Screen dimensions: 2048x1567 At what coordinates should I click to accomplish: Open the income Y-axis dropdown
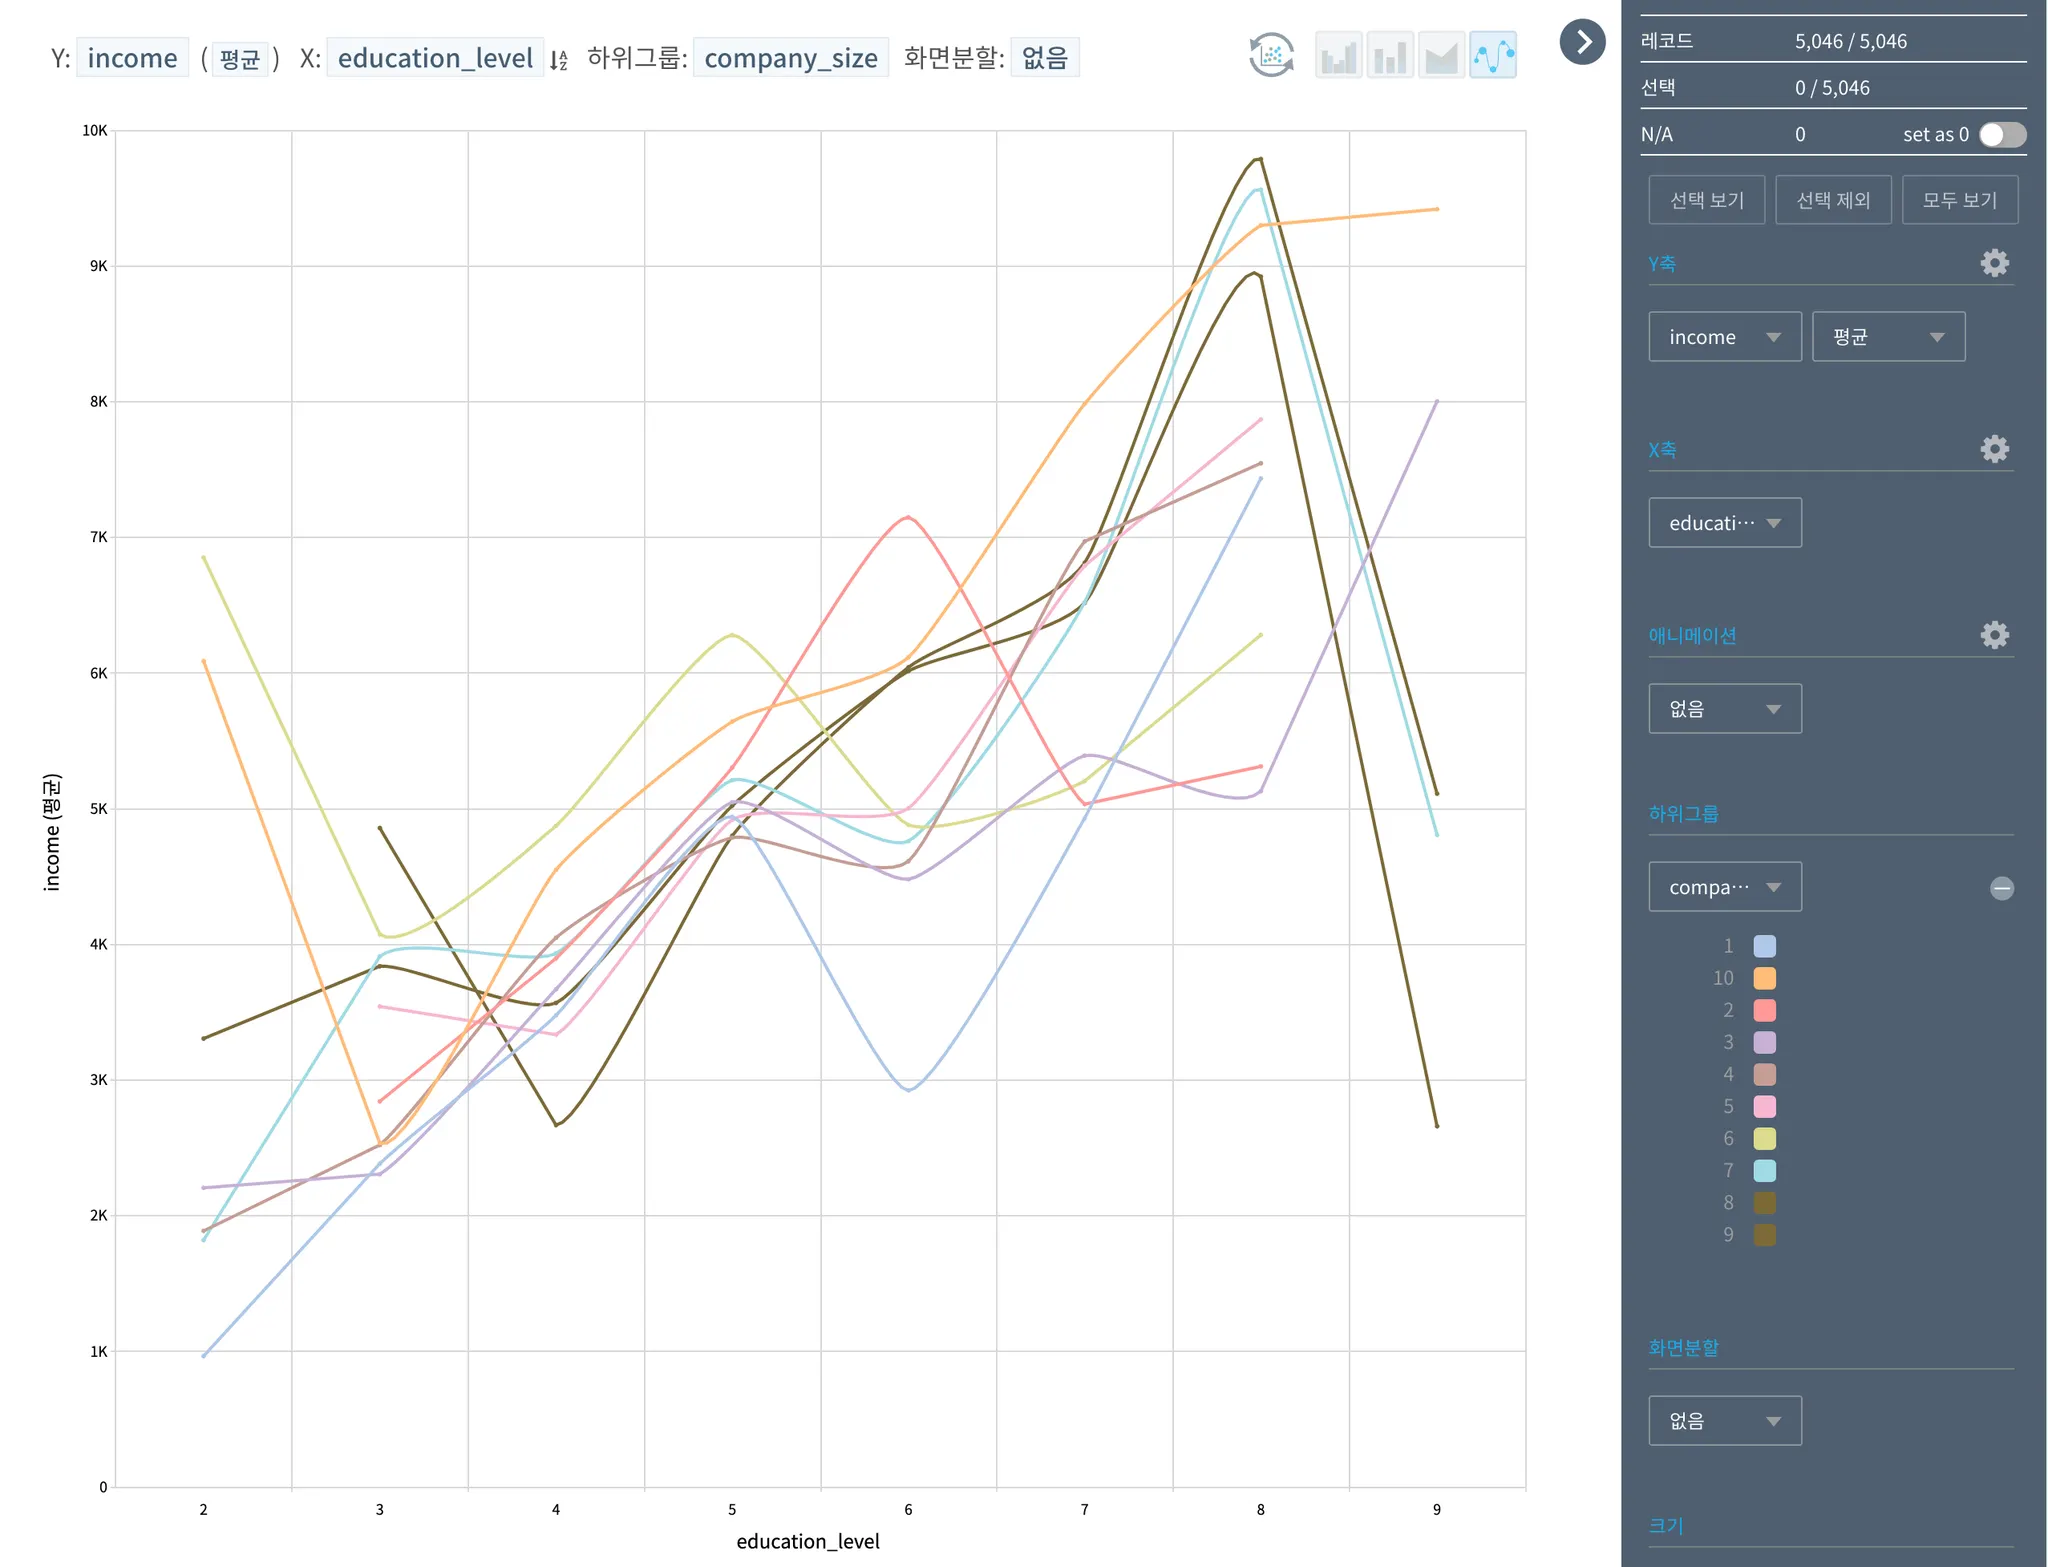1724,337
